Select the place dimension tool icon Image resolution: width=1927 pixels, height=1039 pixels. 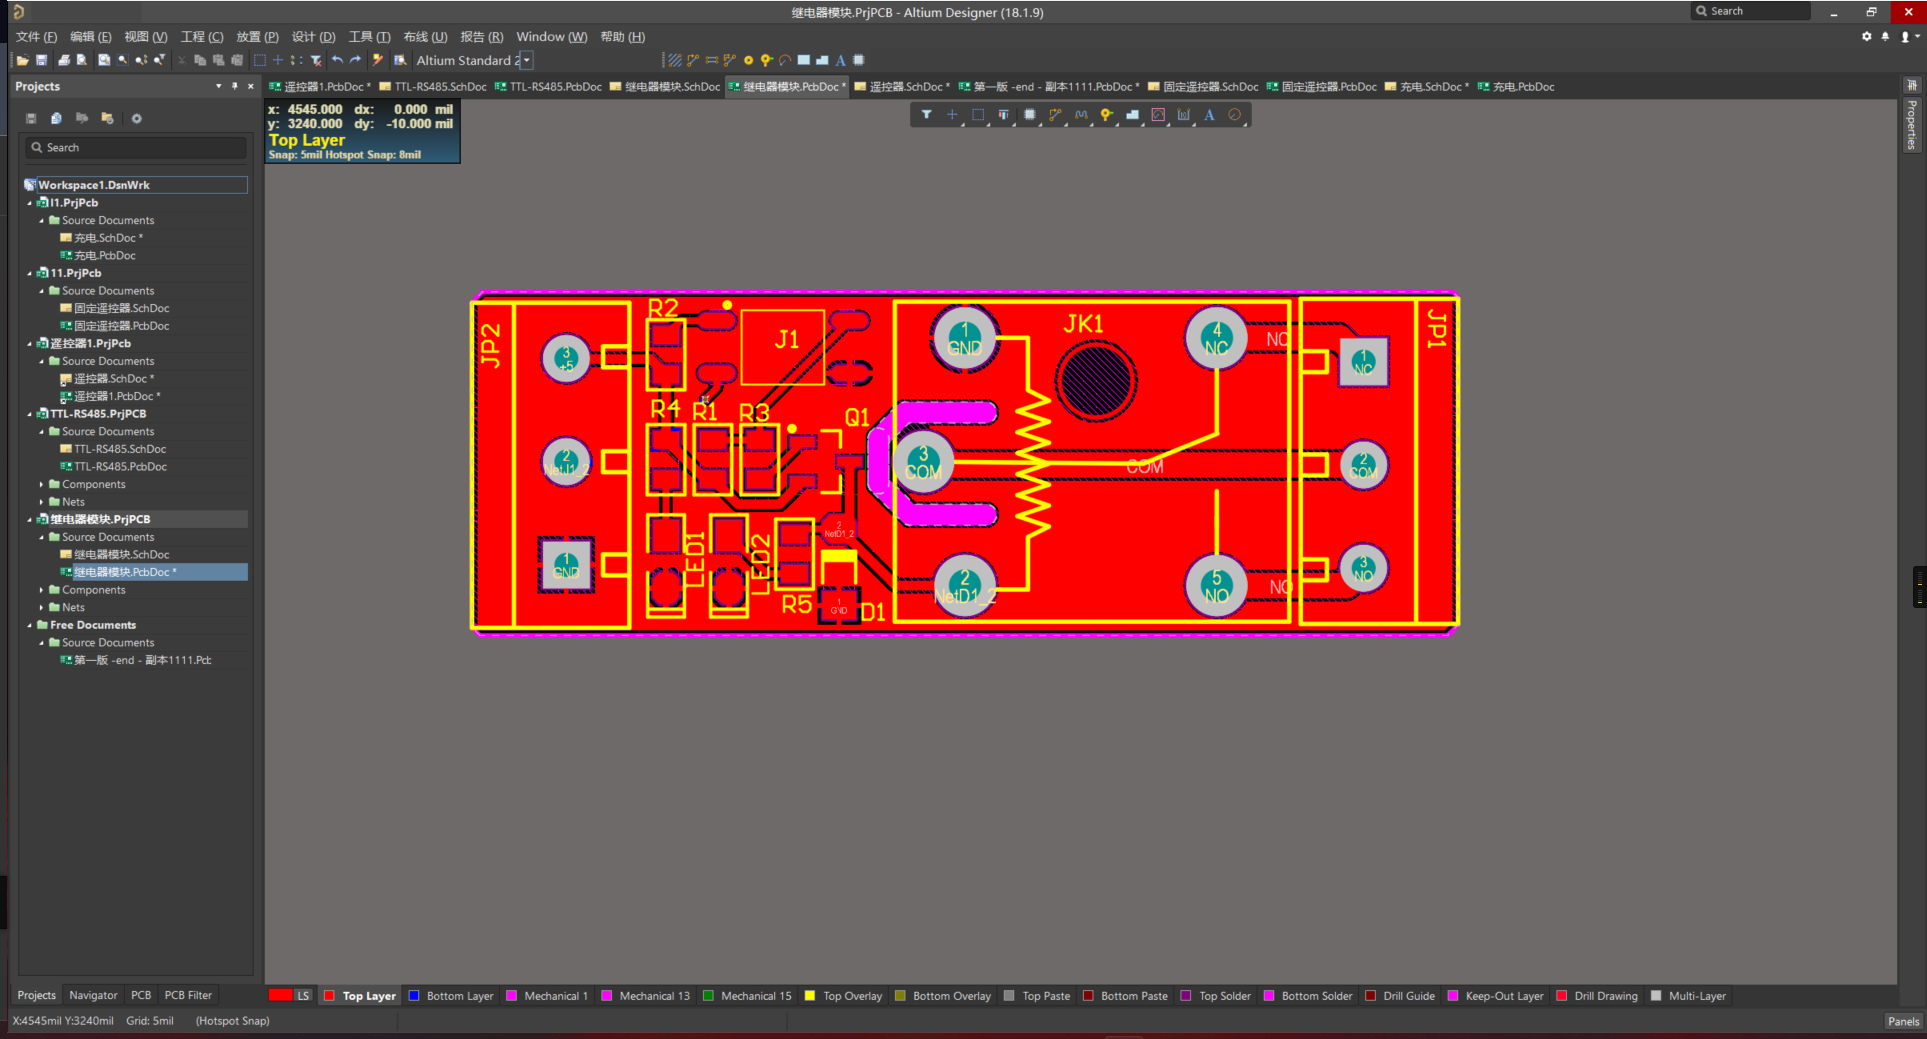coord(1183,115)
